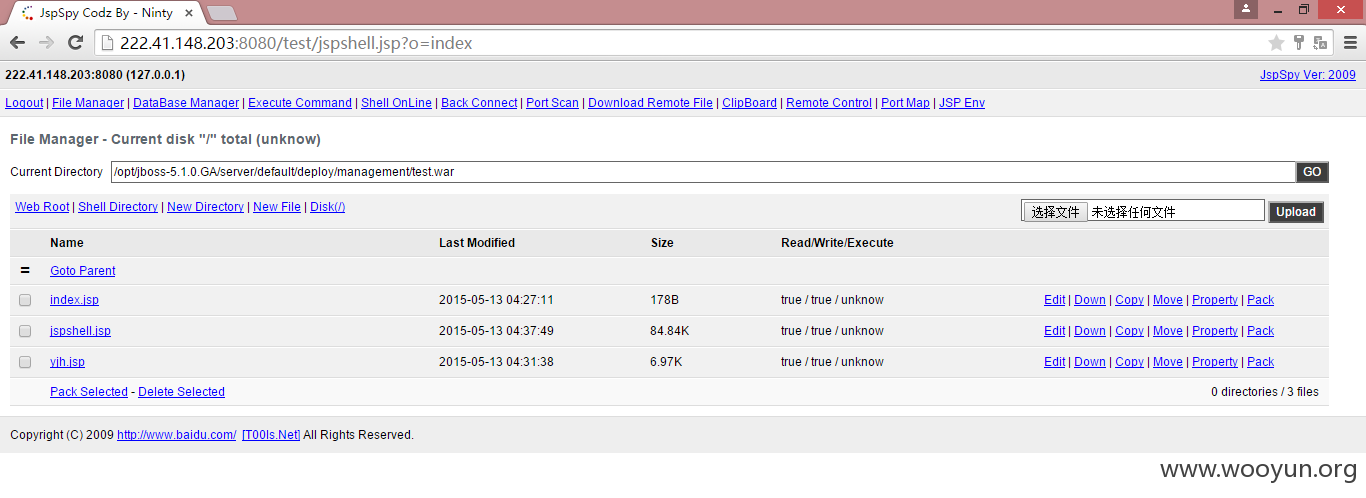
Task: Open Chrome hamburger menu
Action: click(1349, 43)
